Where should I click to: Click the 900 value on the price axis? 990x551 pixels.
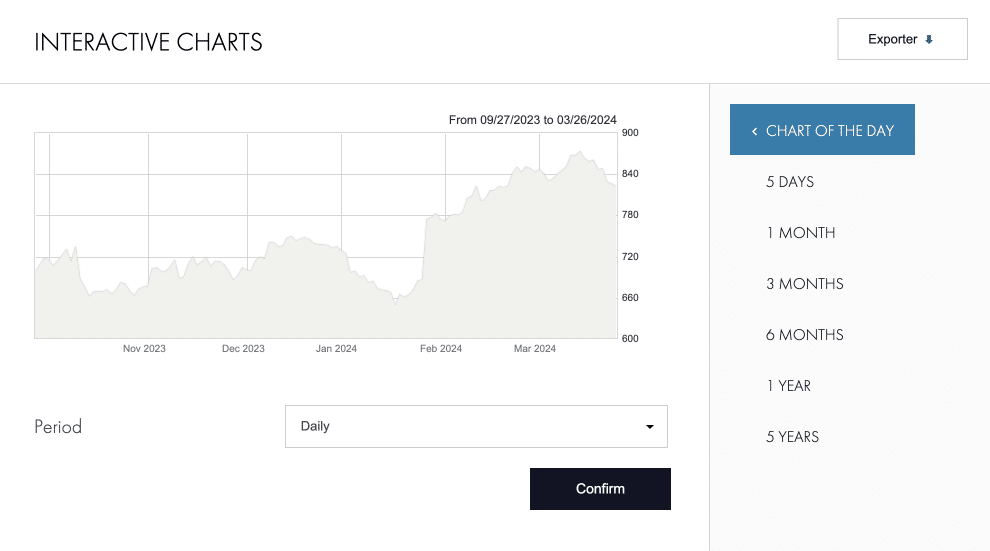630,133
